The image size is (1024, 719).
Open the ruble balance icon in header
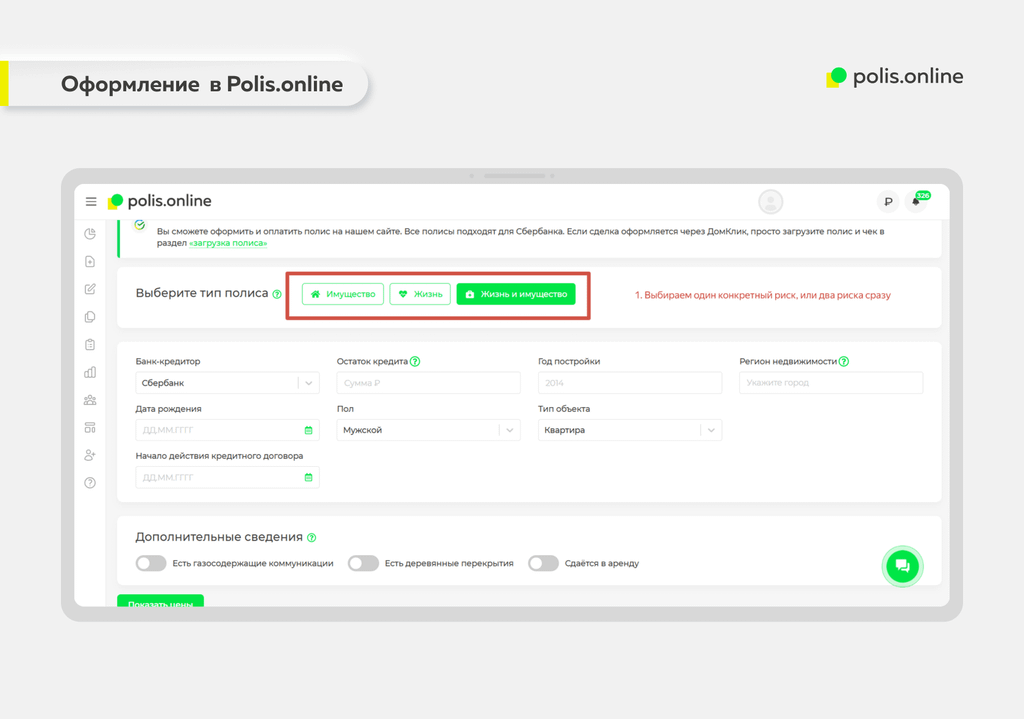(x=887, y=202)
